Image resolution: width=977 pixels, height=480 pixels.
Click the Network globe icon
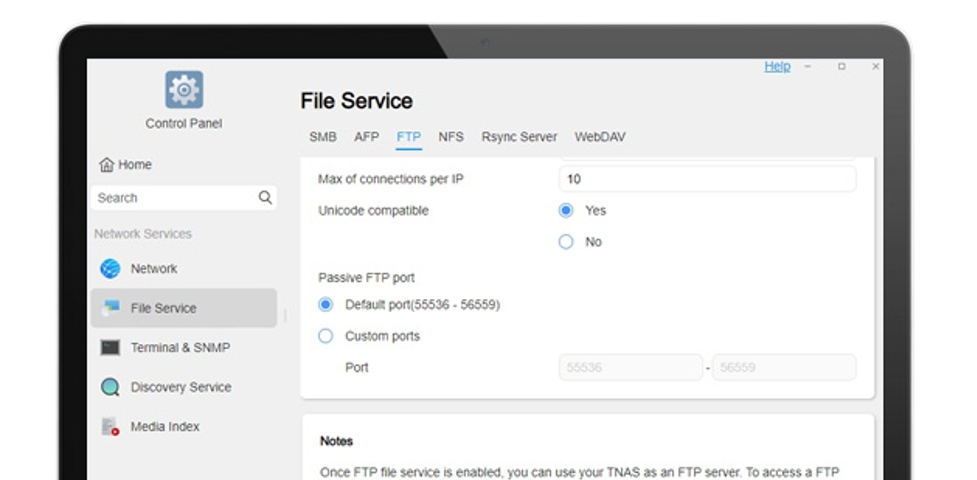point(110,269)
